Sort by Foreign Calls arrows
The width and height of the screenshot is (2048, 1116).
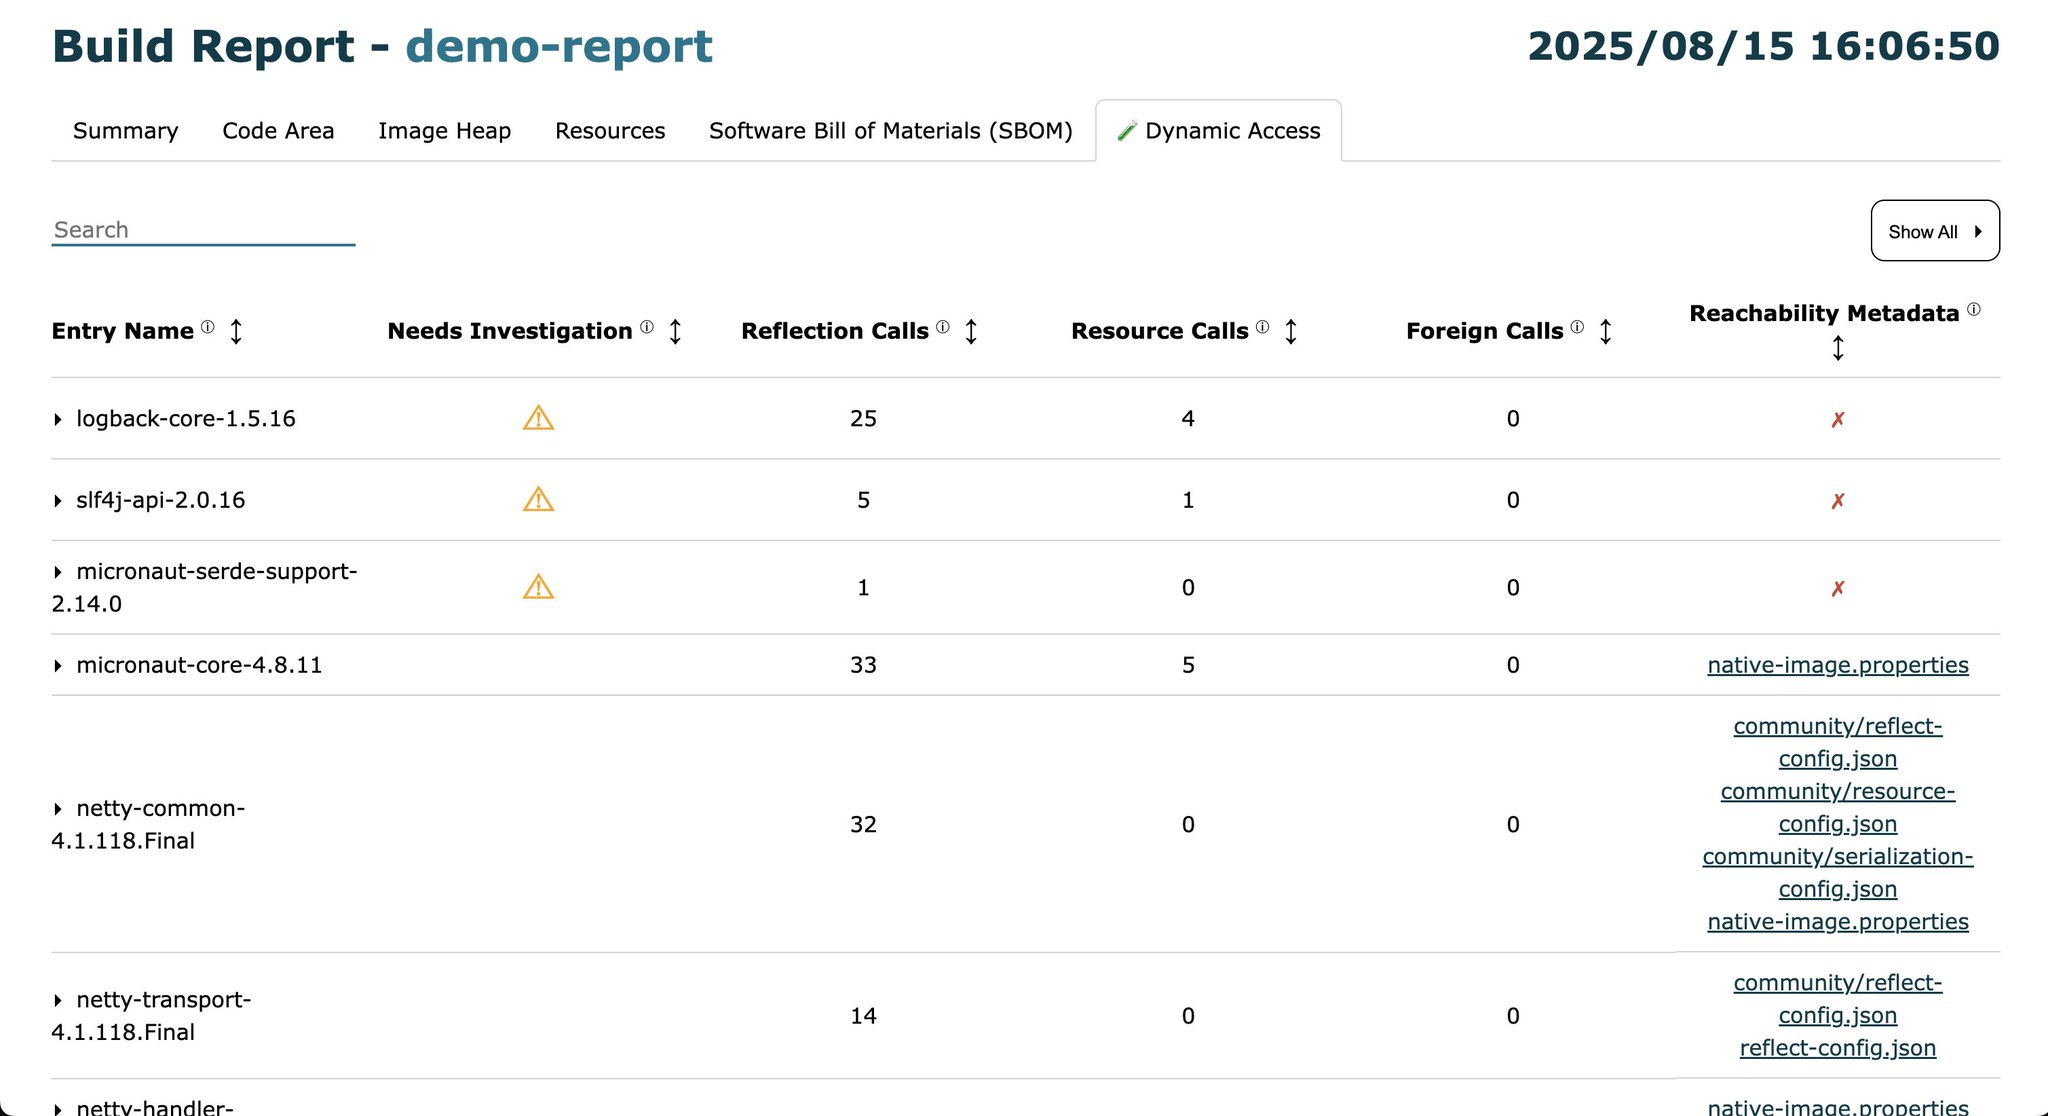point(1605,331)
